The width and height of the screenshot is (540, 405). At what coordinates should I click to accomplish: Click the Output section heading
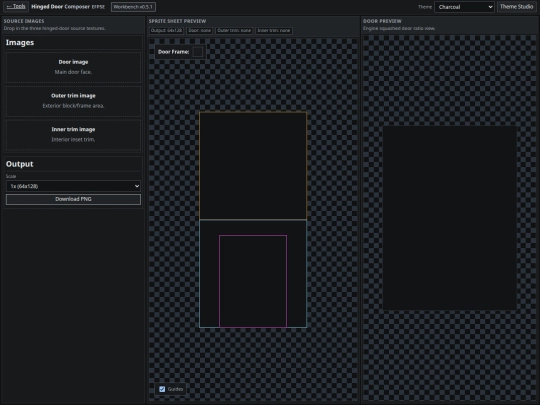click(x=20, y=164)
